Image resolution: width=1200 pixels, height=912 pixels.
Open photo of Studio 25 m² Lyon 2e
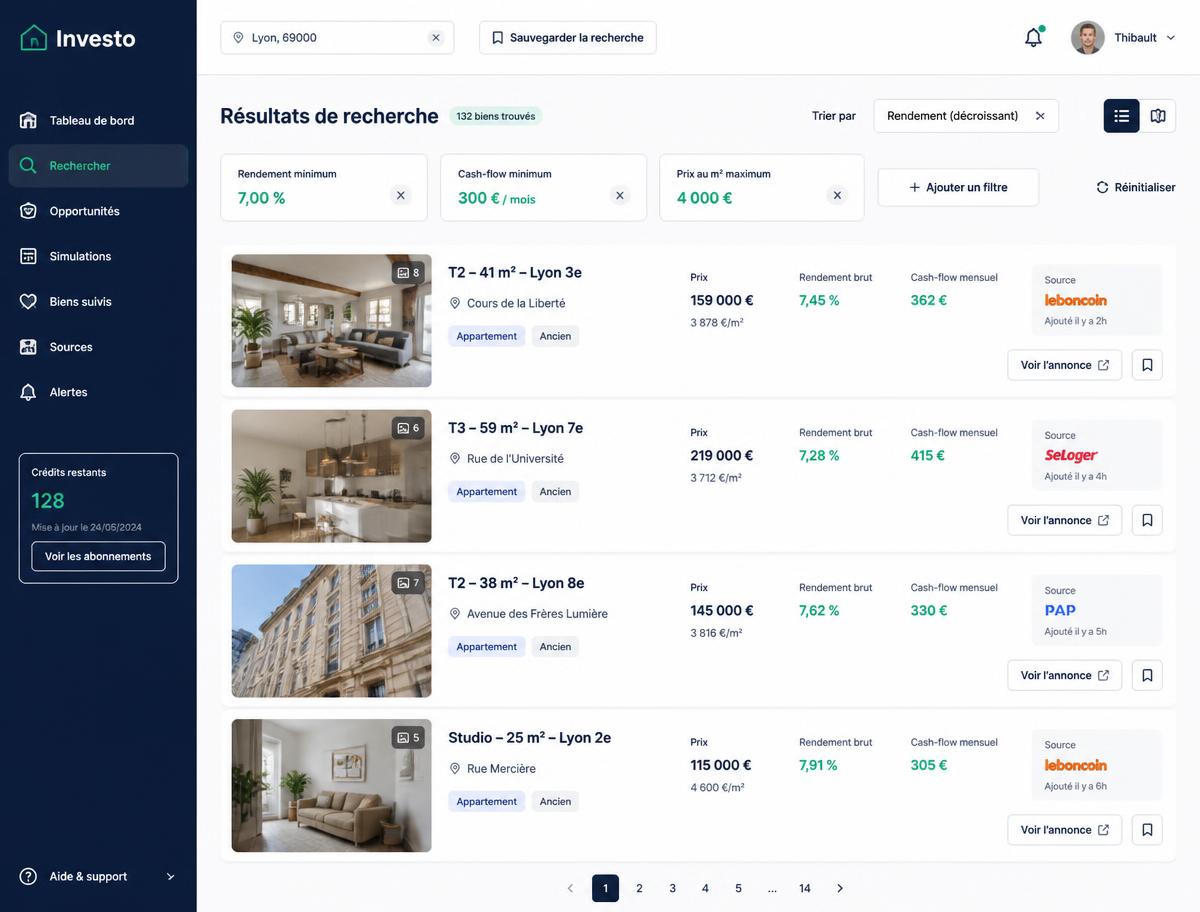[x=332, y=786]
